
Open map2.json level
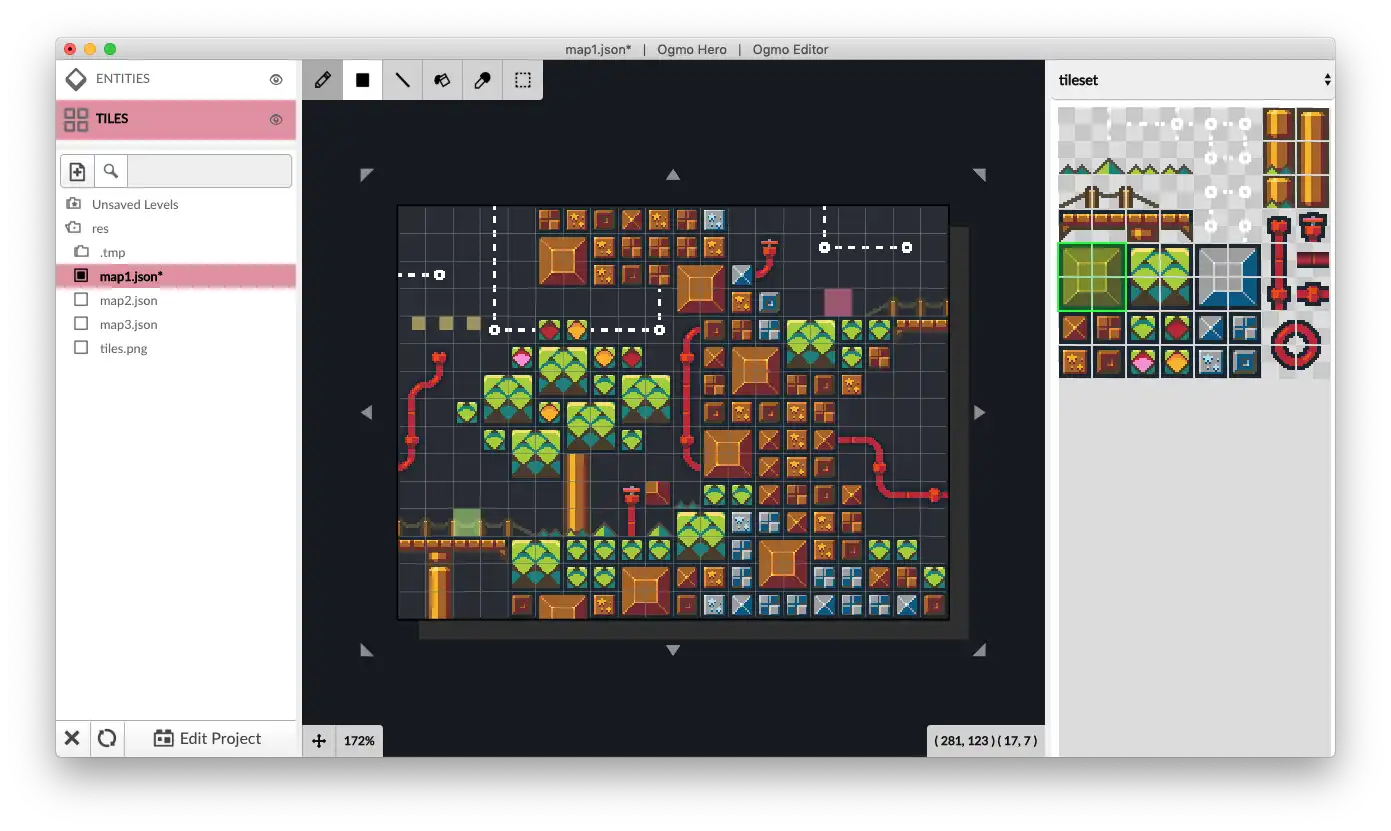(176, 300)
